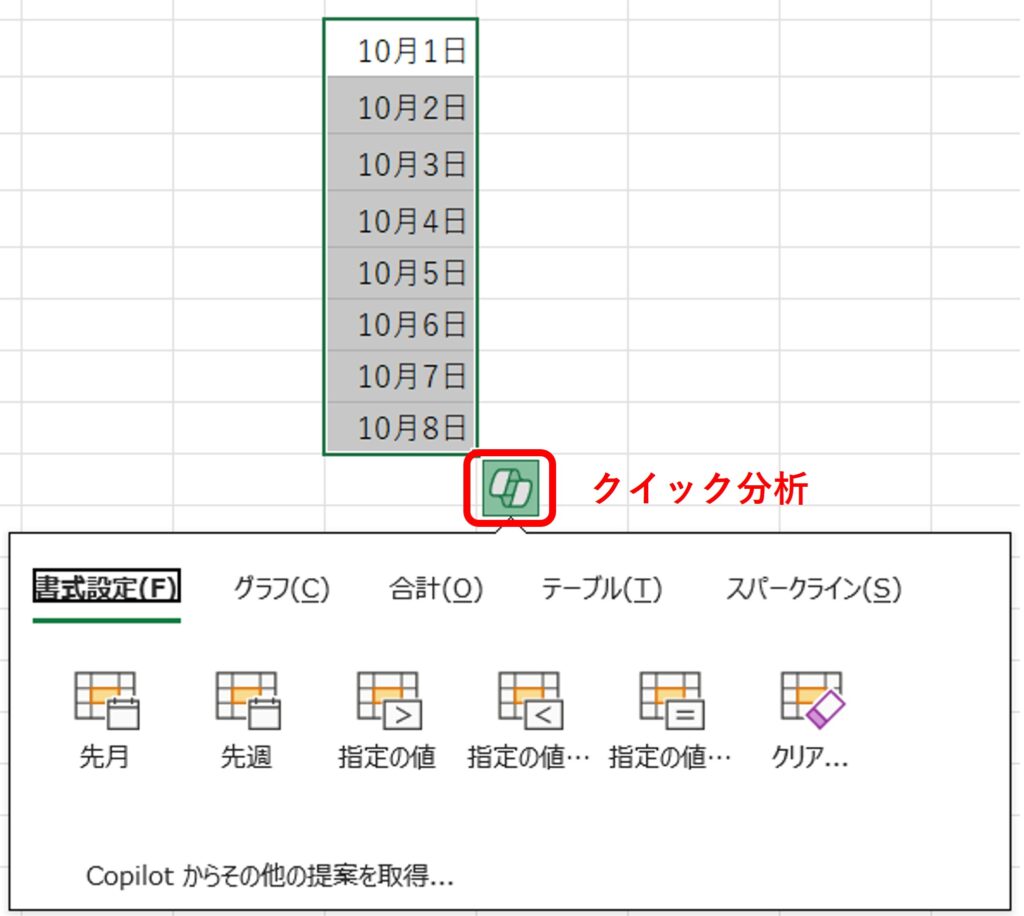Pick the cell showing 10月7日

pos(401,376)
